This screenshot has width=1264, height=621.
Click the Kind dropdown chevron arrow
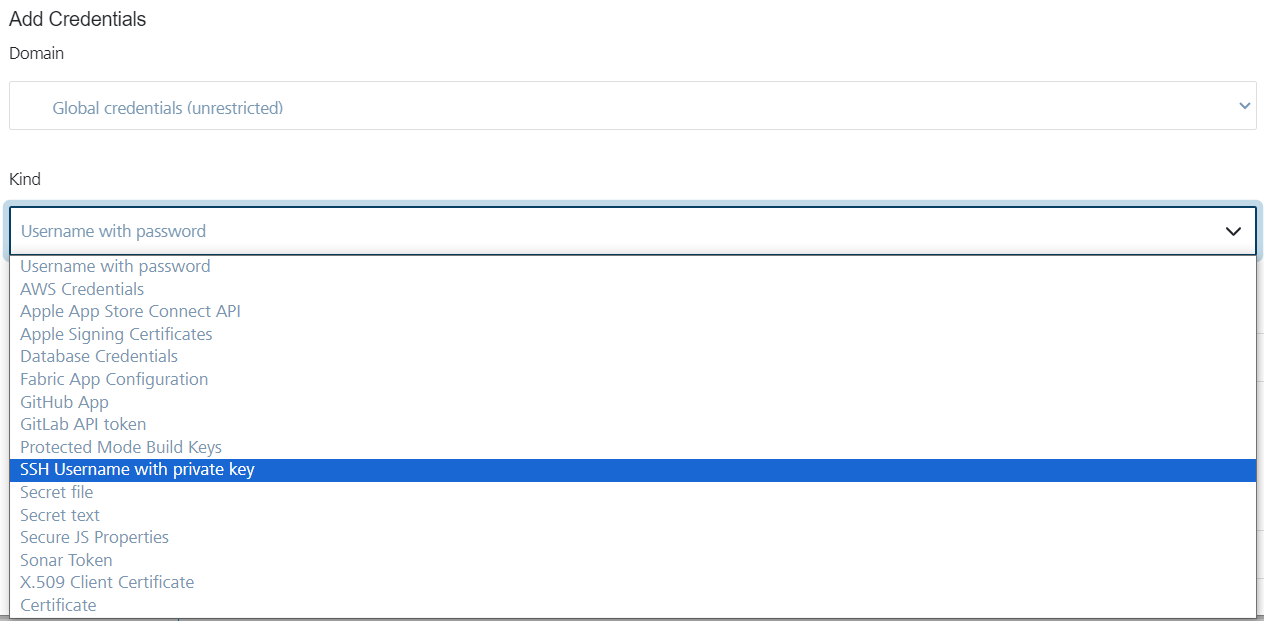coord(1233,231)
